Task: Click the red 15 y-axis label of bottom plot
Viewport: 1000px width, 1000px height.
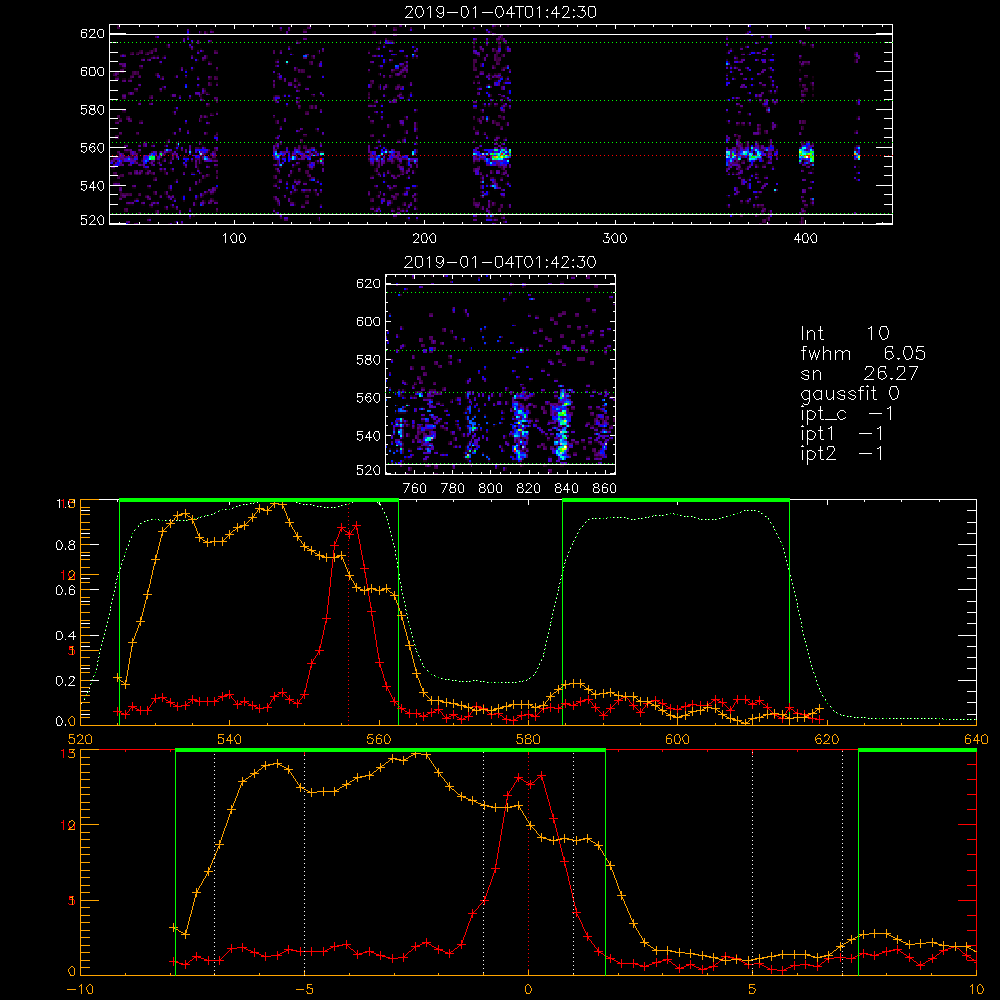Action: (x=68, y=754)
